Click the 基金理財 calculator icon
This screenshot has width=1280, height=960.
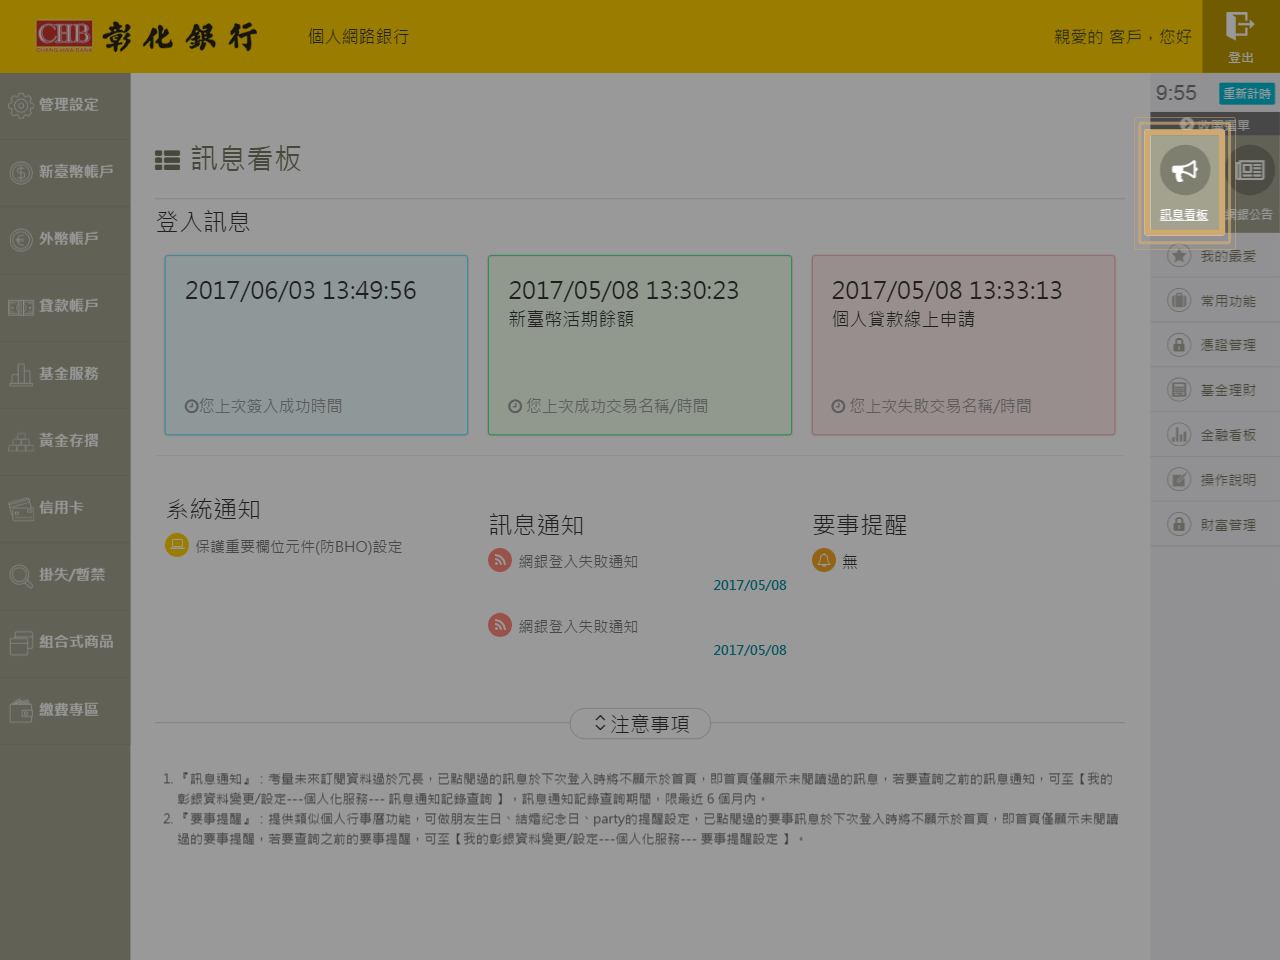click(x=1179, y=389)
